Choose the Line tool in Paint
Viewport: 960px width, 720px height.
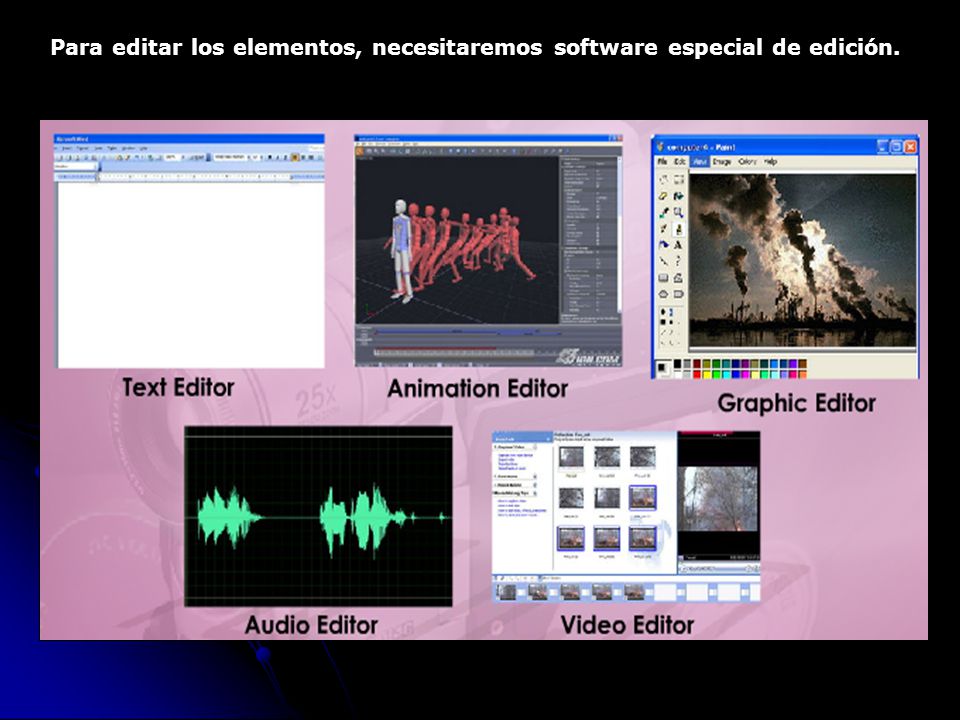[x=663, y=261]
